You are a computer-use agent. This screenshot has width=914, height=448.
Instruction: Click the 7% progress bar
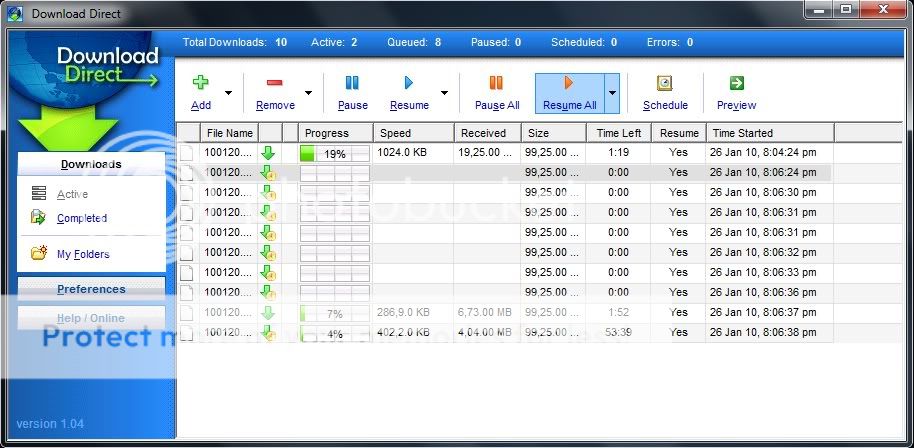pyautogui.click(x=335, y=313)
